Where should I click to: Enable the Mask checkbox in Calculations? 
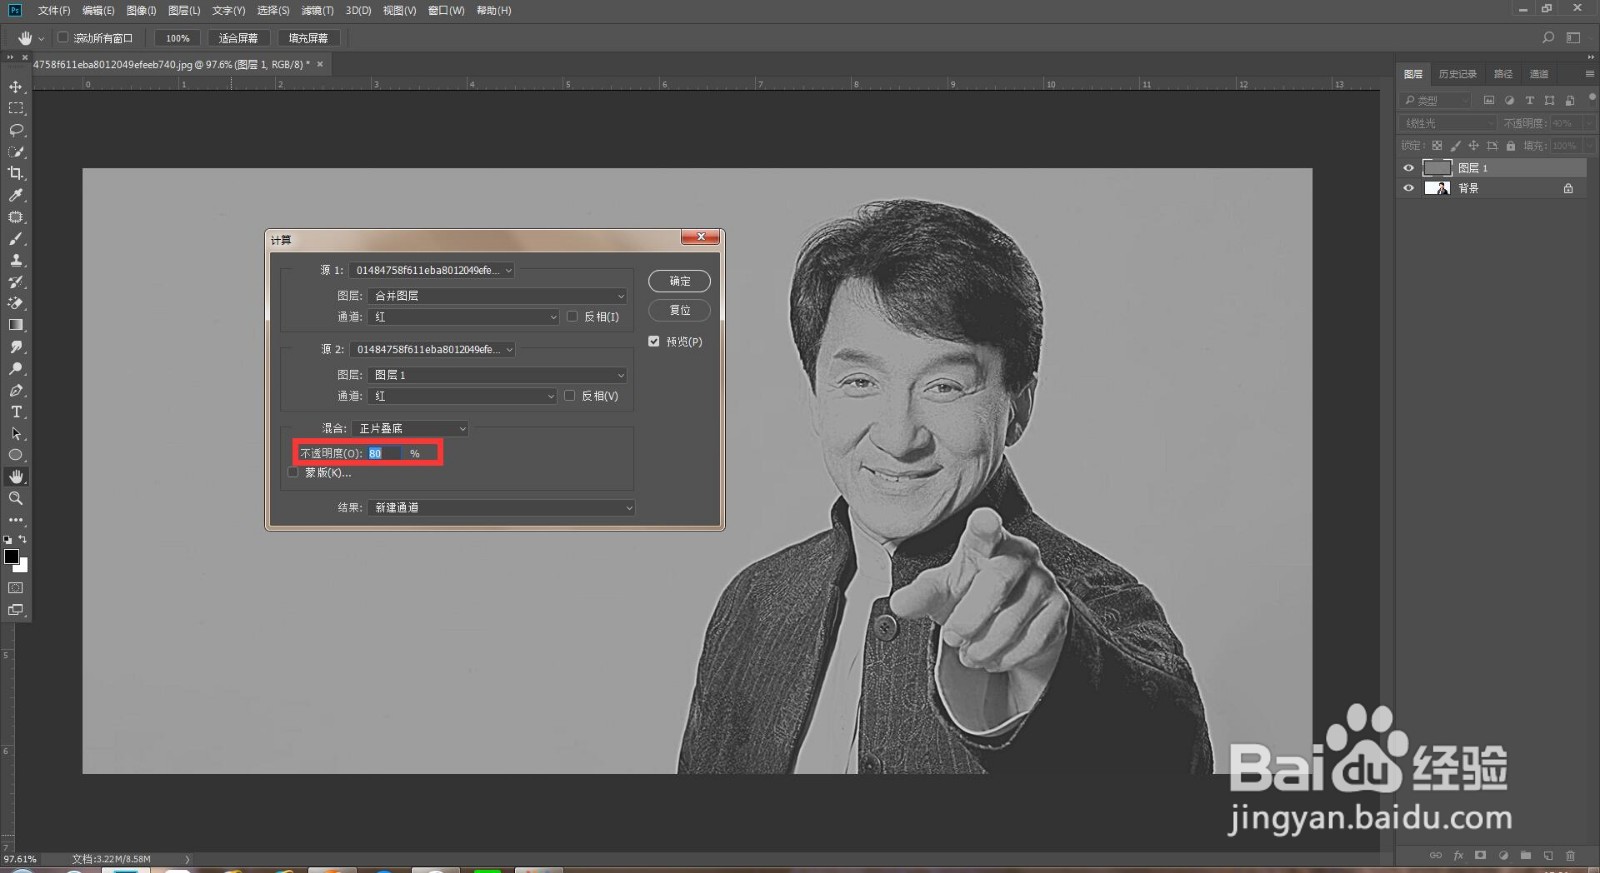(293, 473)
